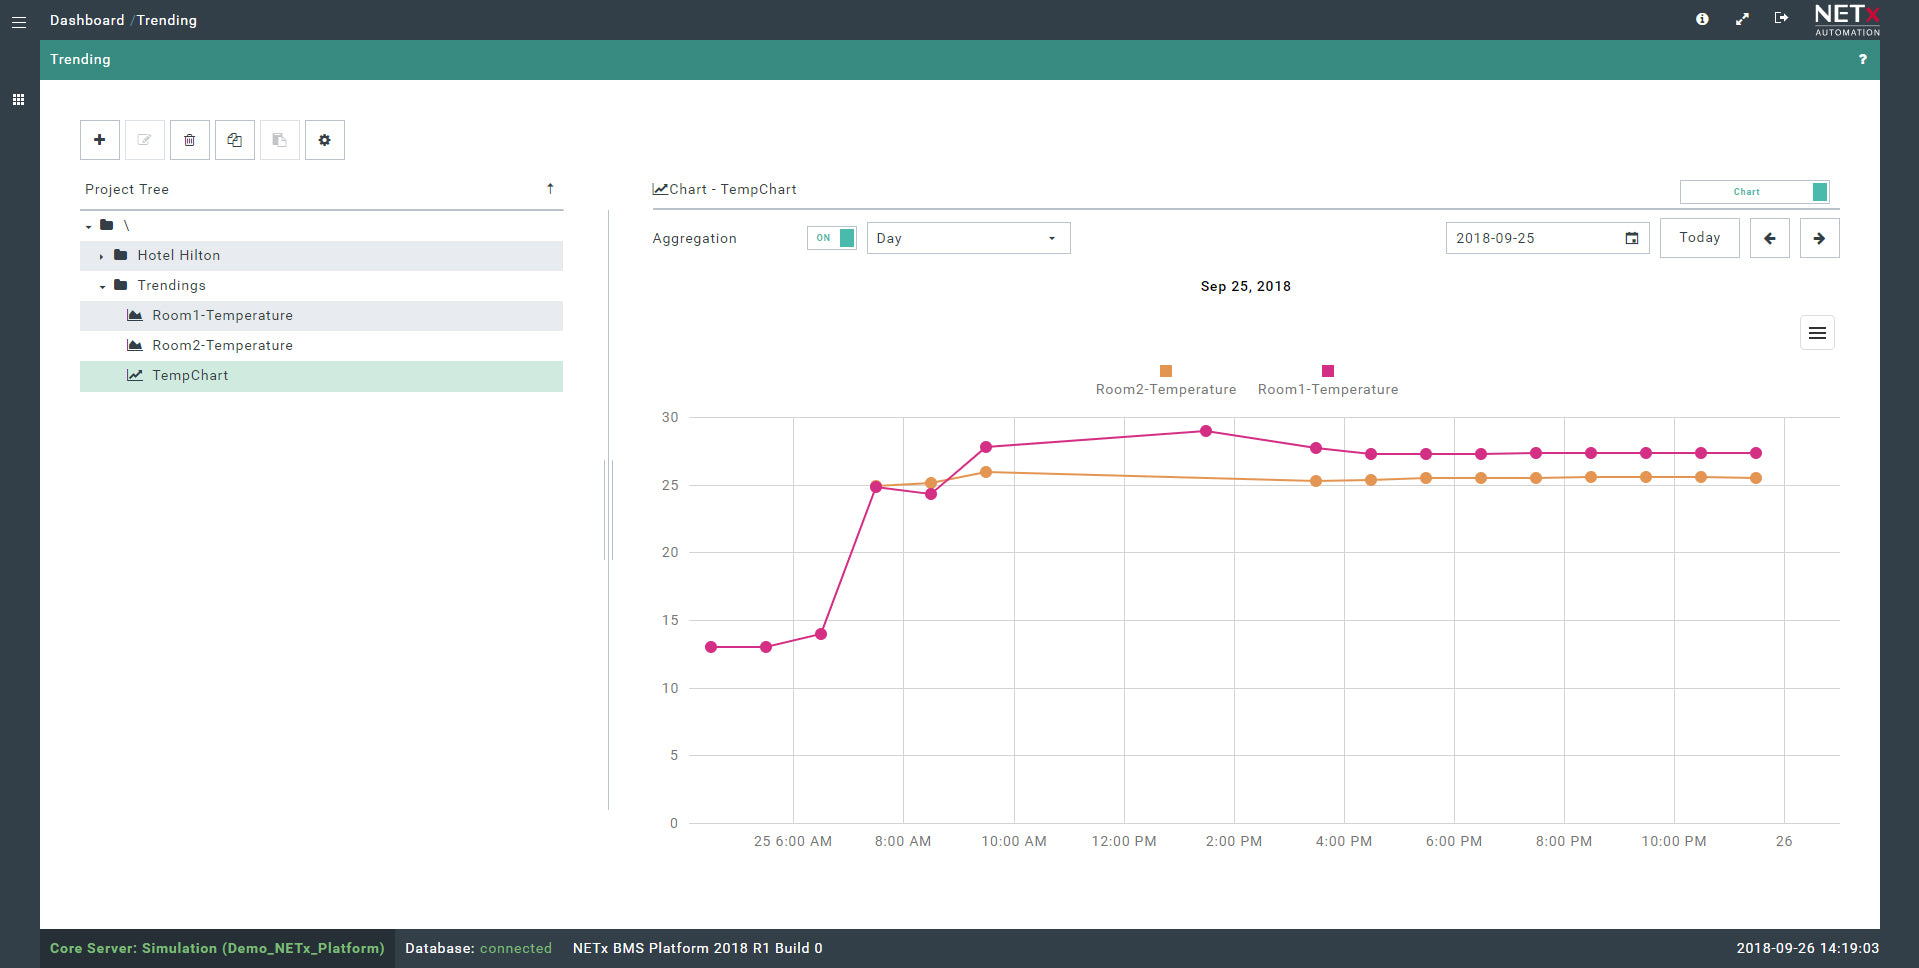
Task: Open settings with the gear icon
Action: [x=325, y=140]
